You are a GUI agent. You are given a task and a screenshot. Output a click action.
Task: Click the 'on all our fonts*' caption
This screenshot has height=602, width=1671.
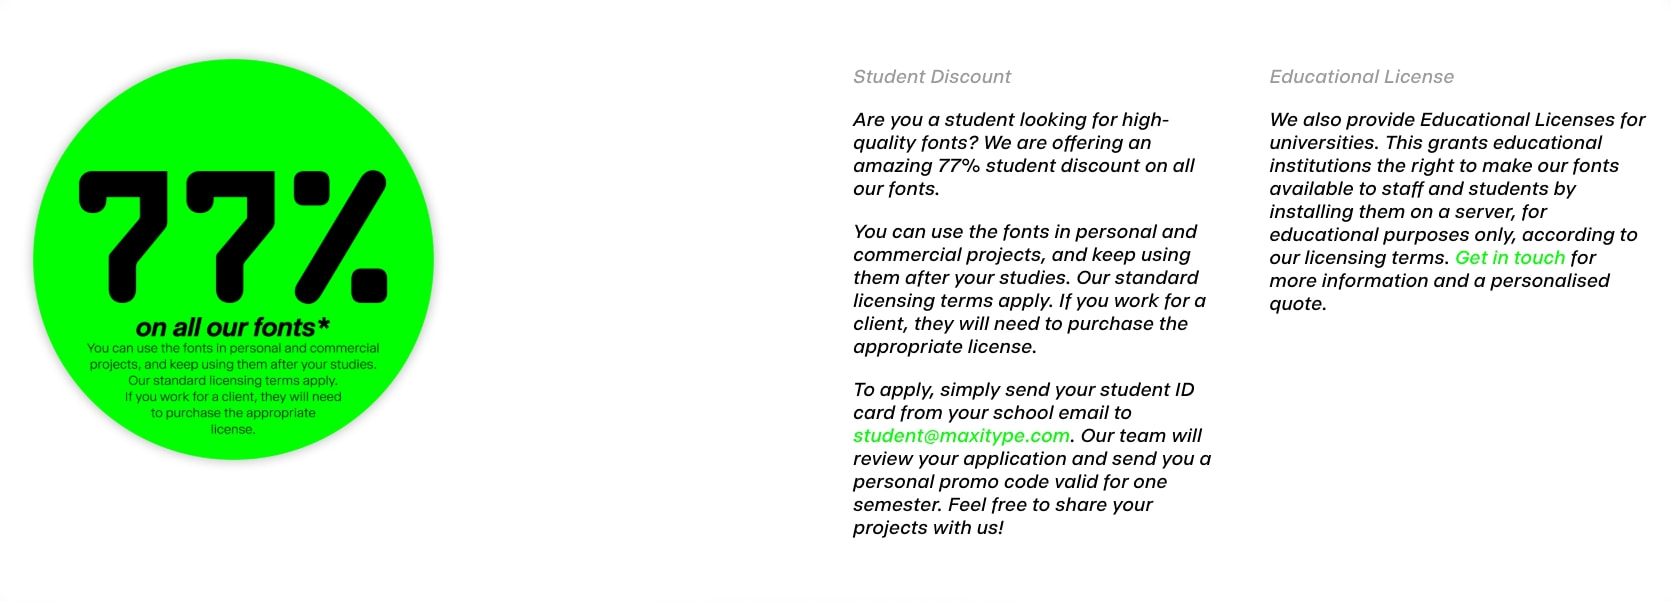click(233, 327)
